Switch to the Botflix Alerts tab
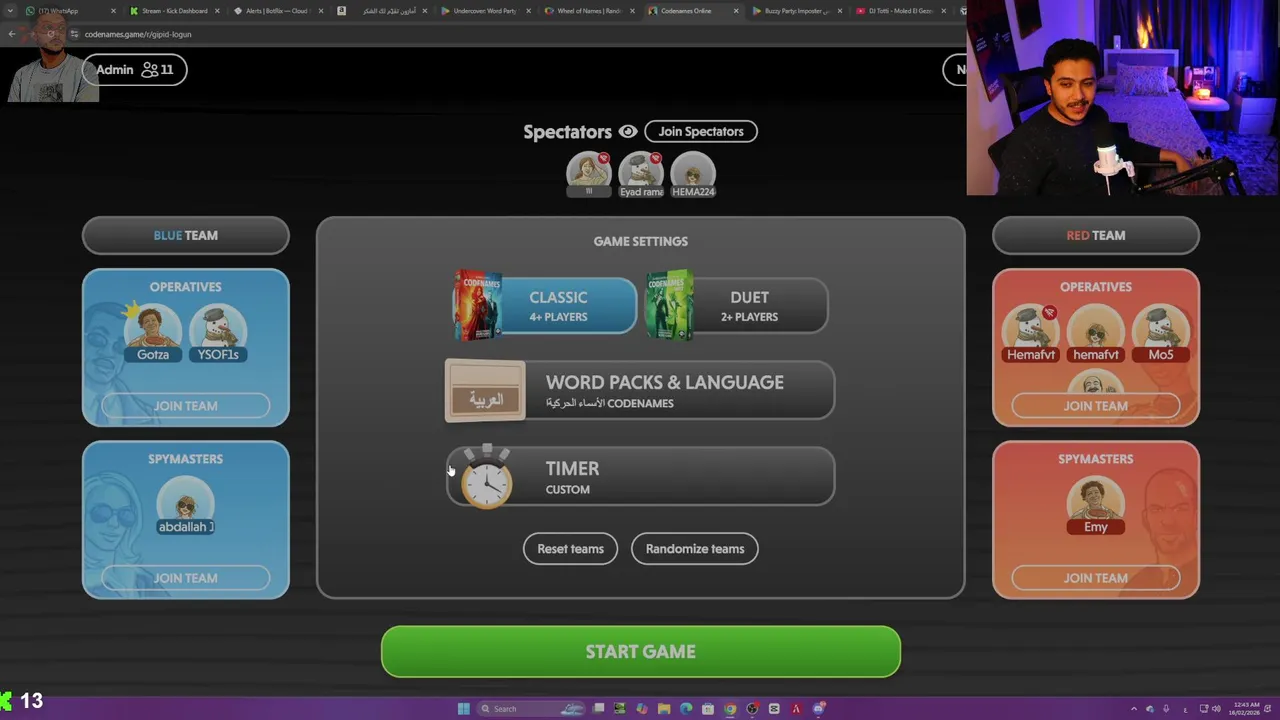The height and width of the screenshot is (720, 1280). pos(279,11)
